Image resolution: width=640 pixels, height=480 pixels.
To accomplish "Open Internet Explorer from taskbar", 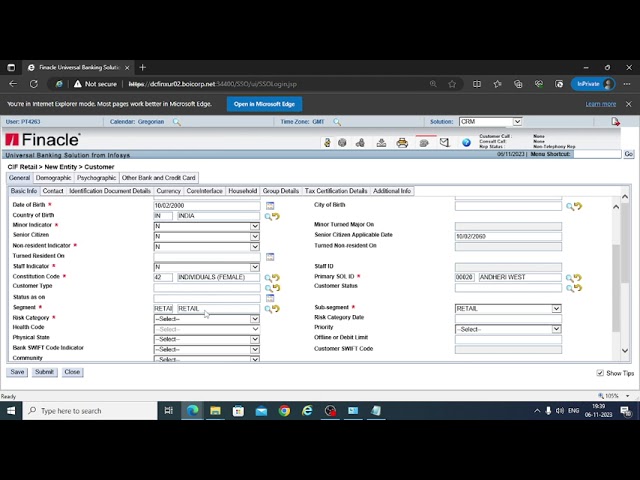I will click(307, 411).
